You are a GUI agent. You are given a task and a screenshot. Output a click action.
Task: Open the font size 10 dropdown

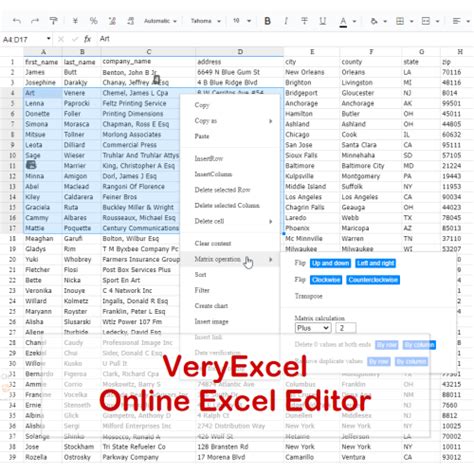click(242, 21)
